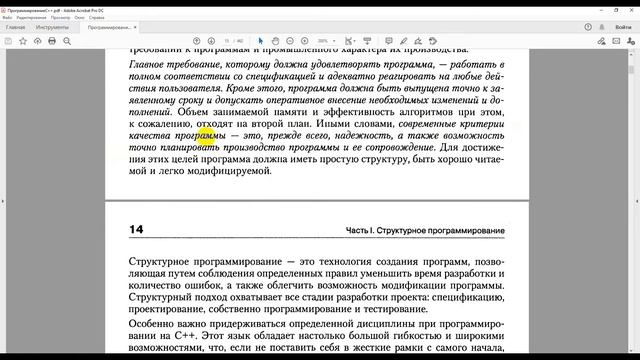The height and width of the screenshot is (360, 640).
Task: Click the vertical scrollbar thumb
Action: tap(631, 70)
